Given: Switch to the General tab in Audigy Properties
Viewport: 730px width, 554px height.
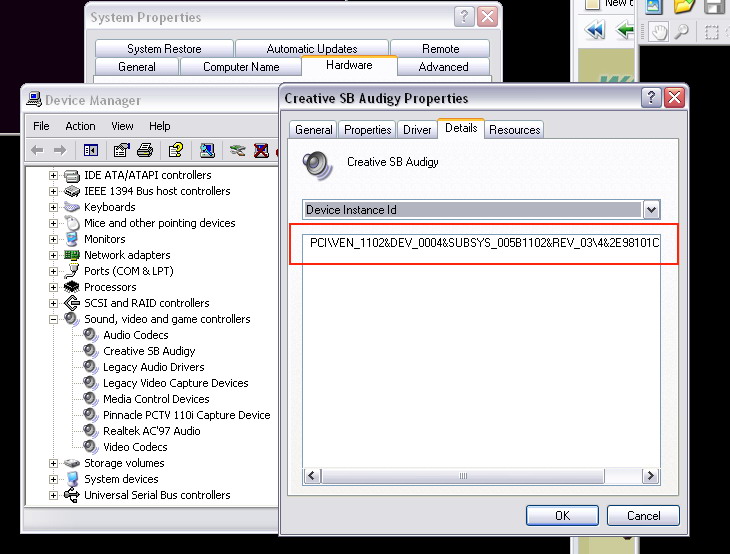Looking at the screenshot, I should click(x=313, y=130).
